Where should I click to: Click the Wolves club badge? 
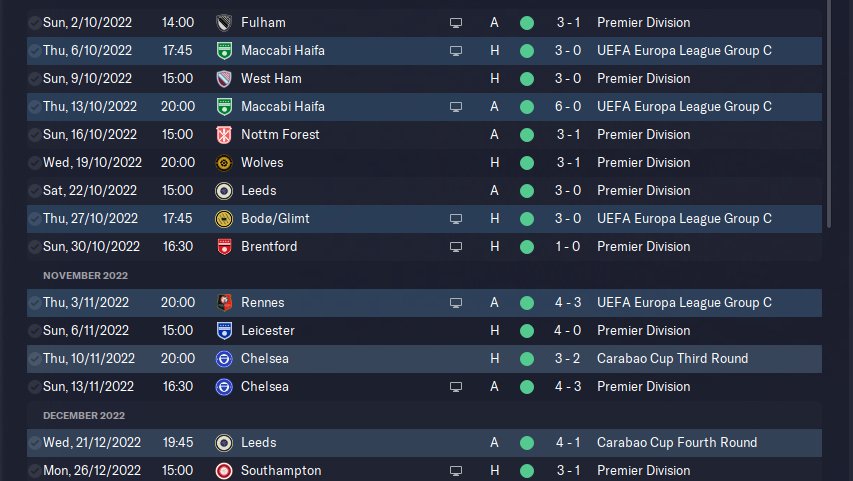coord(224,162)
